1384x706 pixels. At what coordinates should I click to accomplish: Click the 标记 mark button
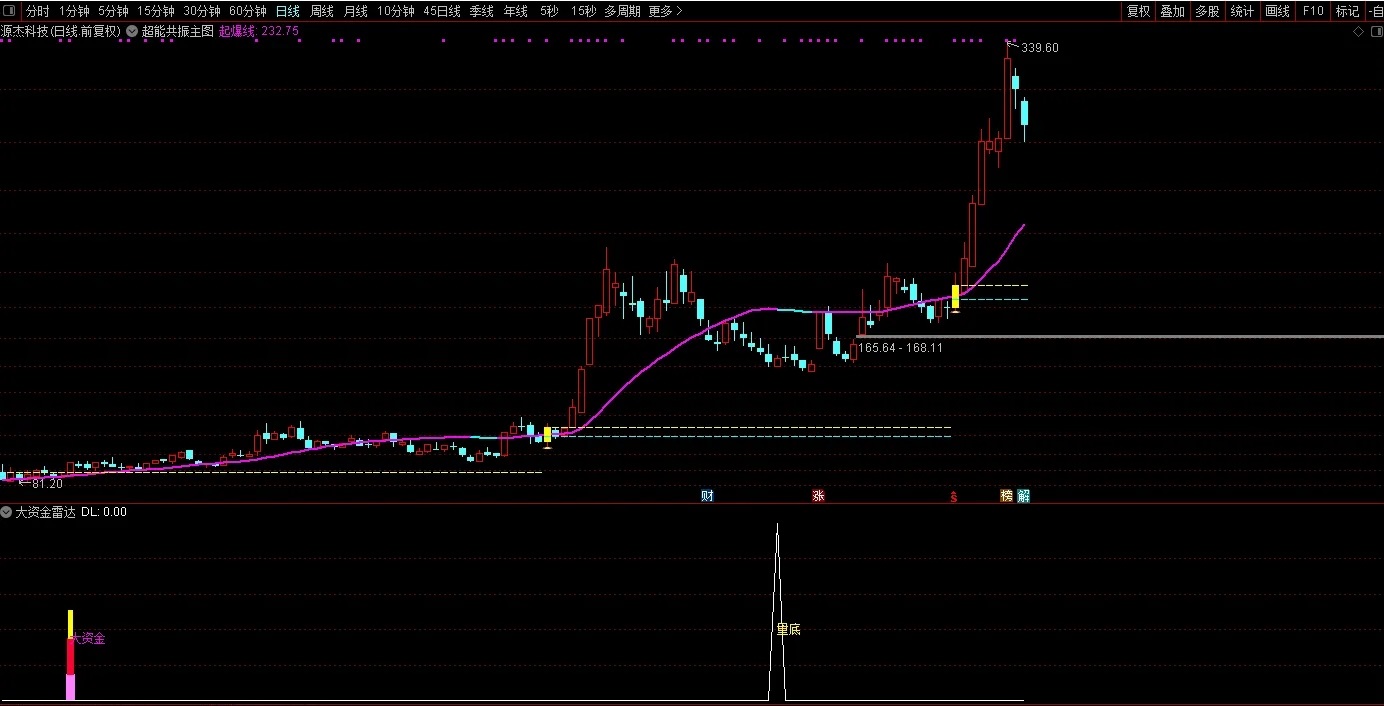point(1347,11)
